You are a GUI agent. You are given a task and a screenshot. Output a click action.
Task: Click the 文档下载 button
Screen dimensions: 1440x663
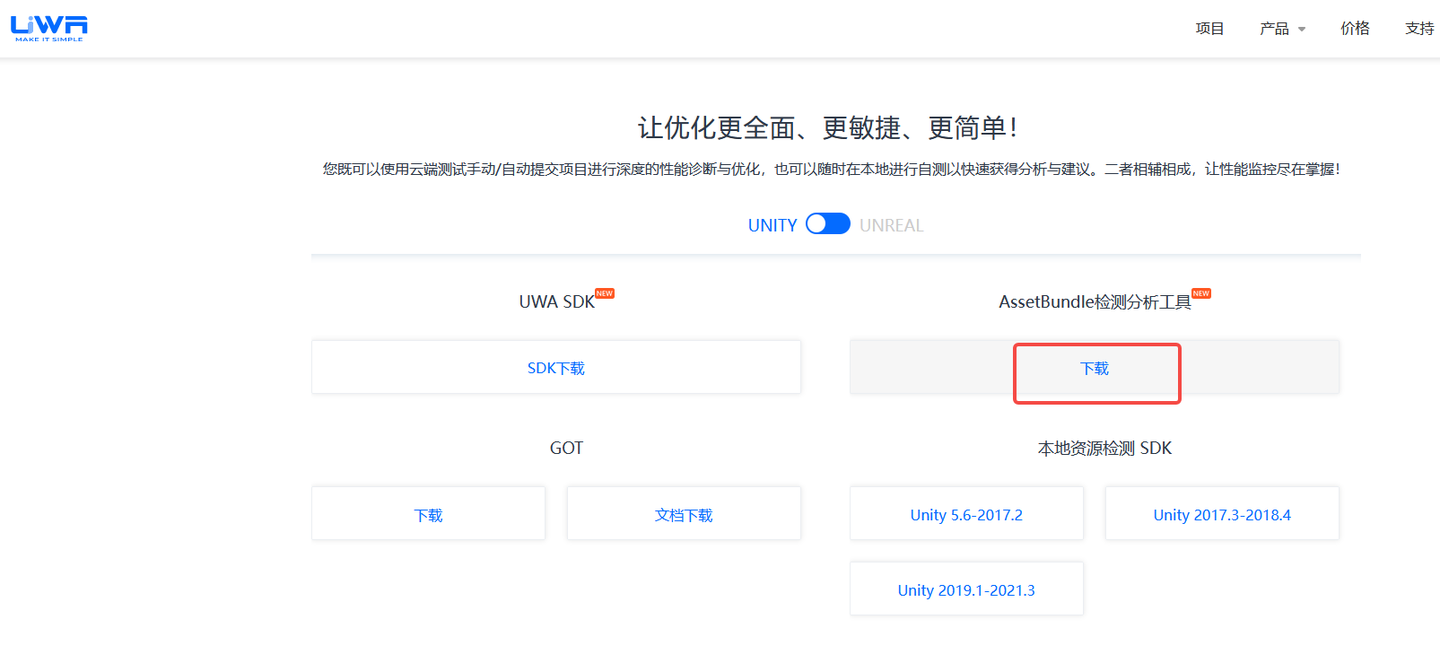pyautogui.click(x=684, y=514)
